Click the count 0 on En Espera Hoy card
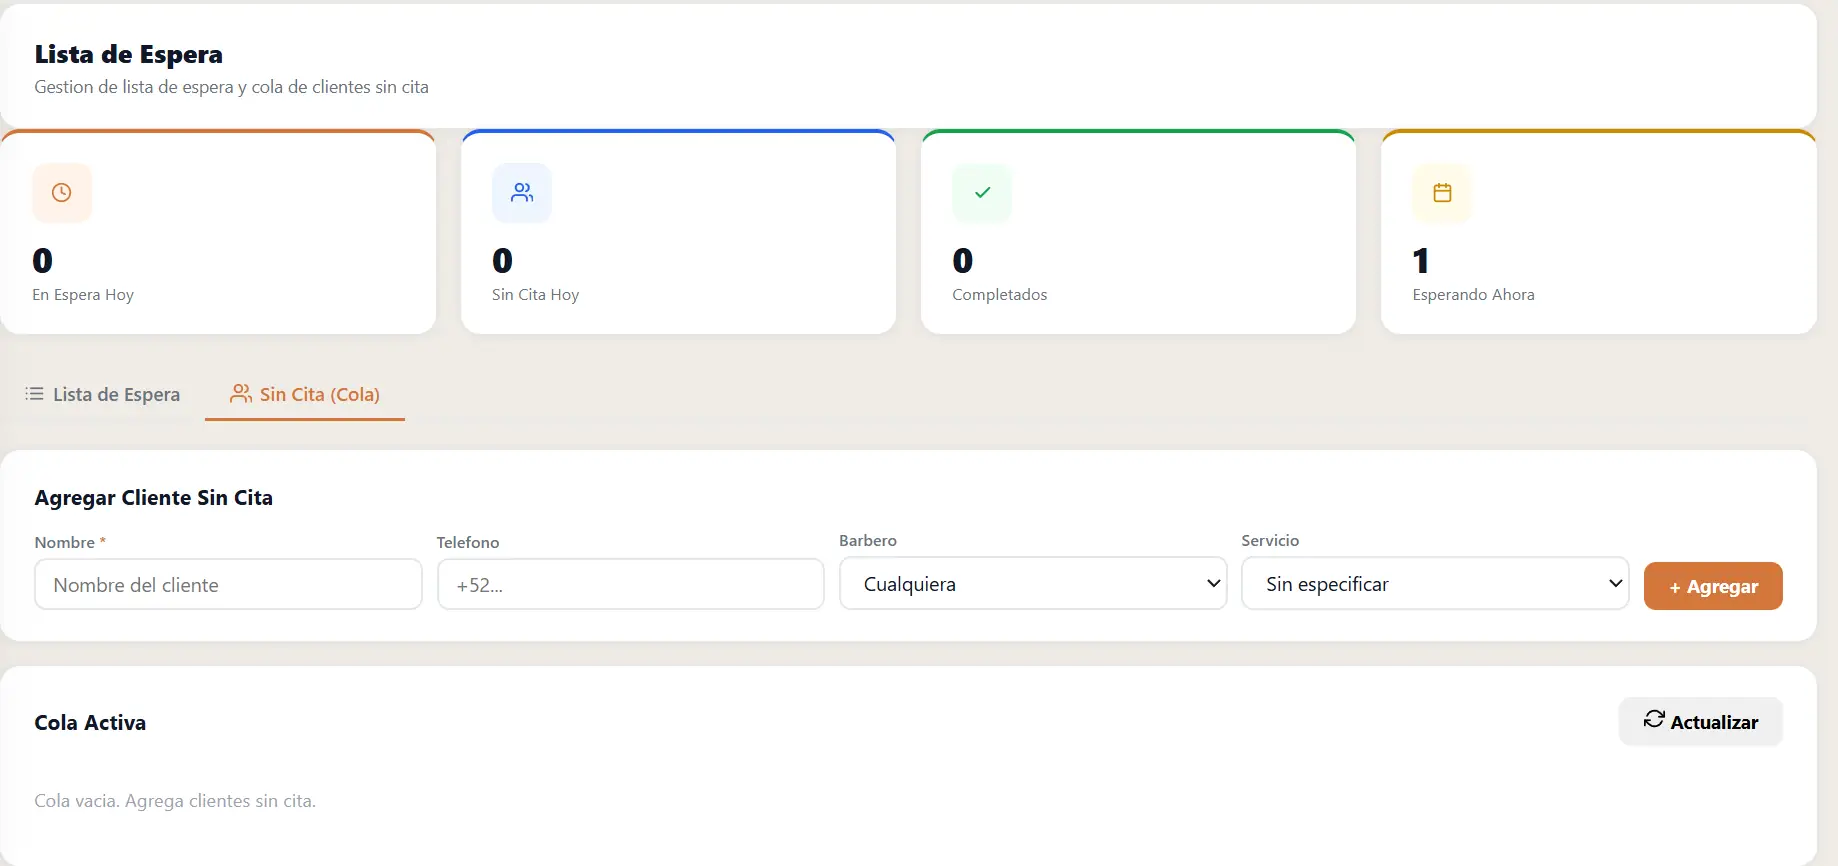This screenshot has width=1838, height=866. point(43,261)
